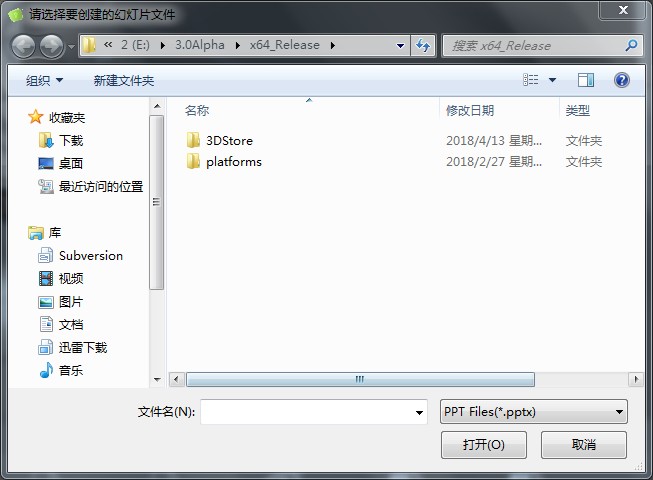Click the search magnifier icon
Viewport: 653px width, 480px height.
[x=631, y=45]
